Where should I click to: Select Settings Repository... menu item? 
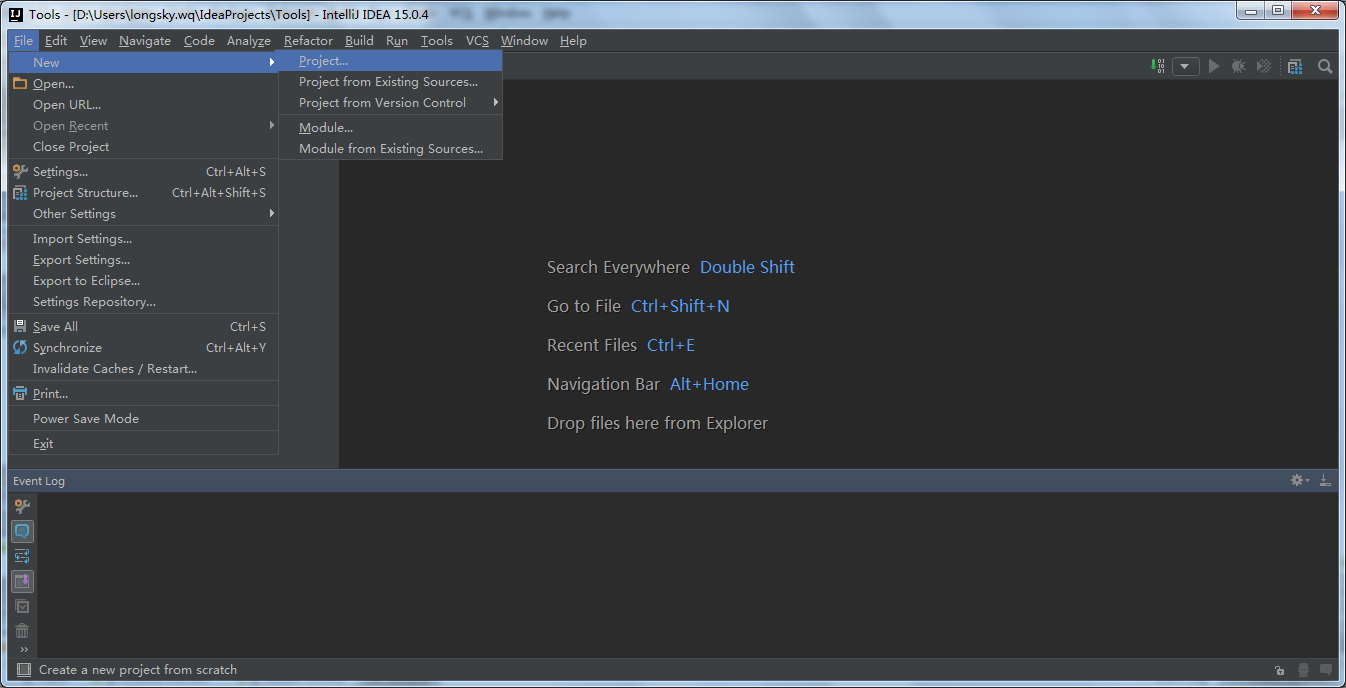[x=143, y=302]
